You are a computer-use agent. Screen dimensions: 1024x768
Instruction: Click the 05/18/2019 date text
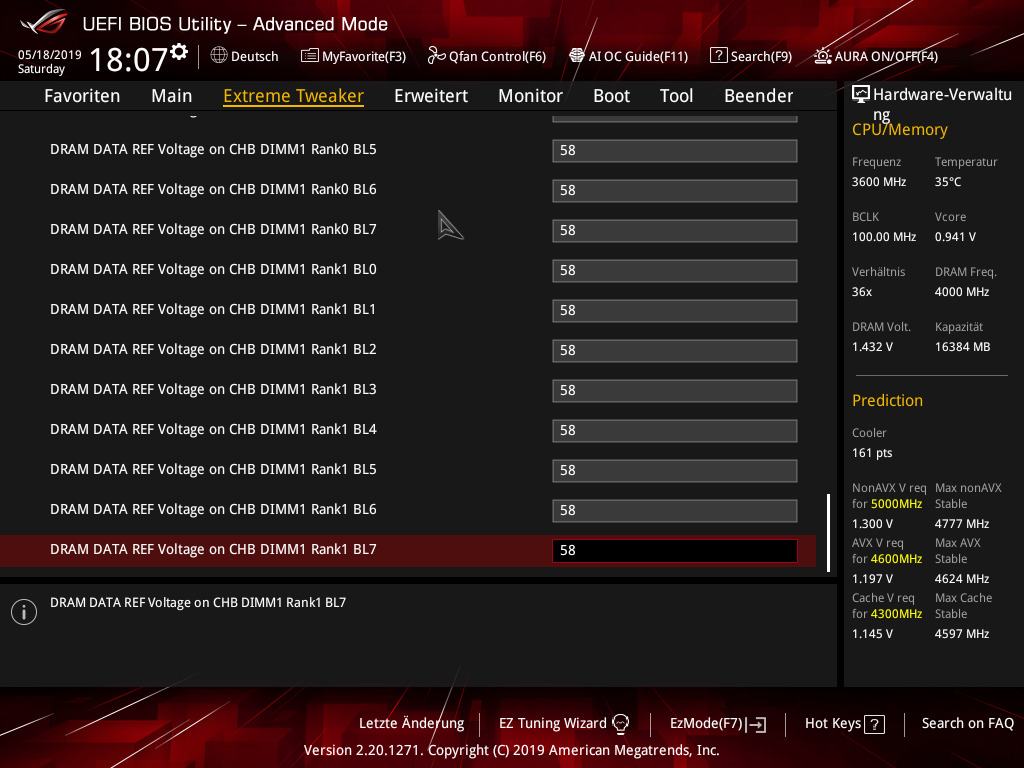coord(50,55)
